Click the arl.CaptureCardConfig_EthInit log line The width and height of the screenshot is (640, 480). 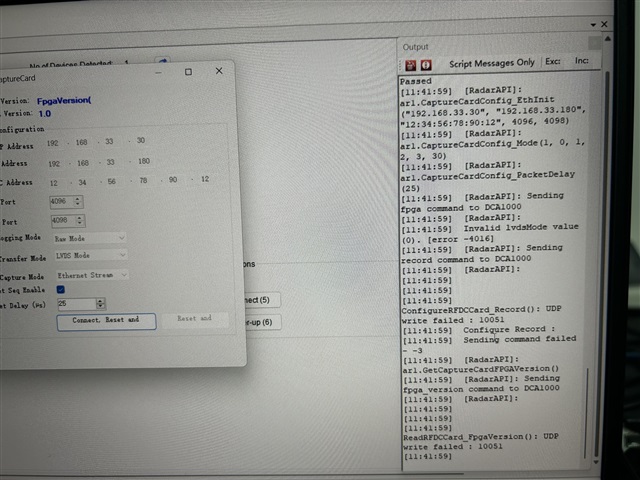[x=477, y=100]
